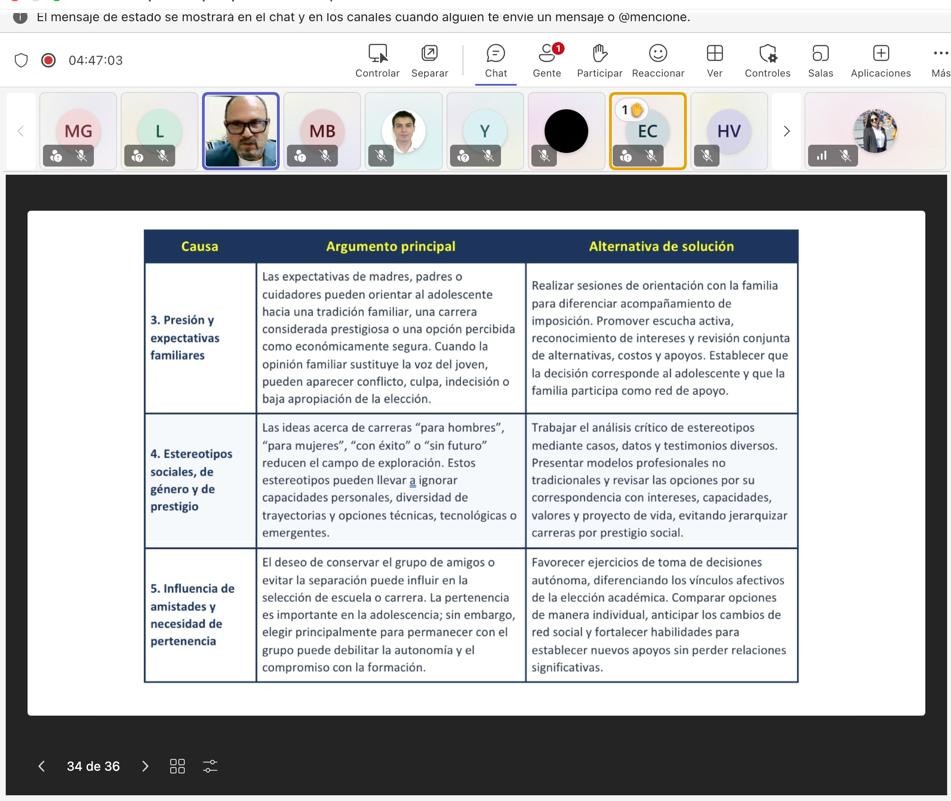Image resolution: width=951 pixels, height=801 pixels.
Task: Open the slide grid view
Action: pyautogui.click(x=177, y=766)
